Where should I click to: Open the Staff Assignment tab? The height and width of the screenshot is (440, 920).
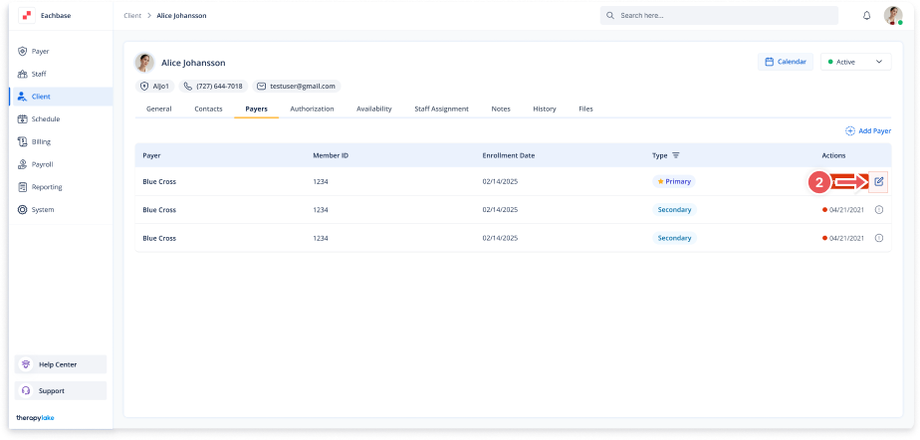(x=441, y=108)
